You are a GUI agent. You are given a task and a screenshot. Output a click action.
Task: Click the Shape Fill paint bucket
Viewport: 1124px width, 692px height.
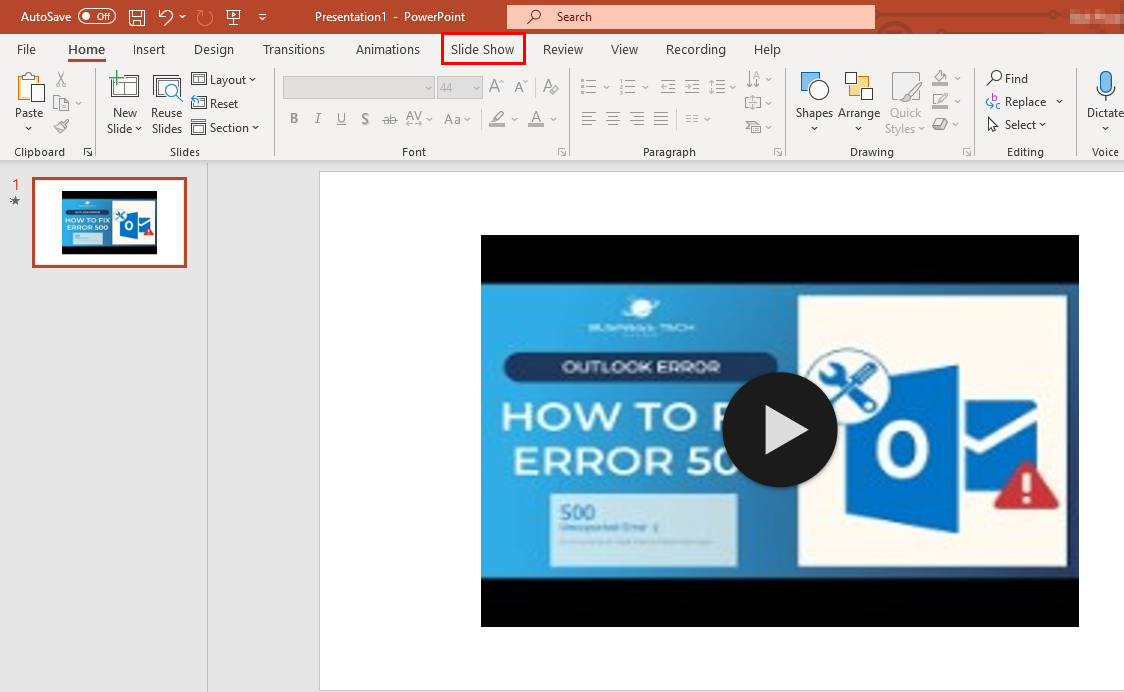click(x=940, y=77)
